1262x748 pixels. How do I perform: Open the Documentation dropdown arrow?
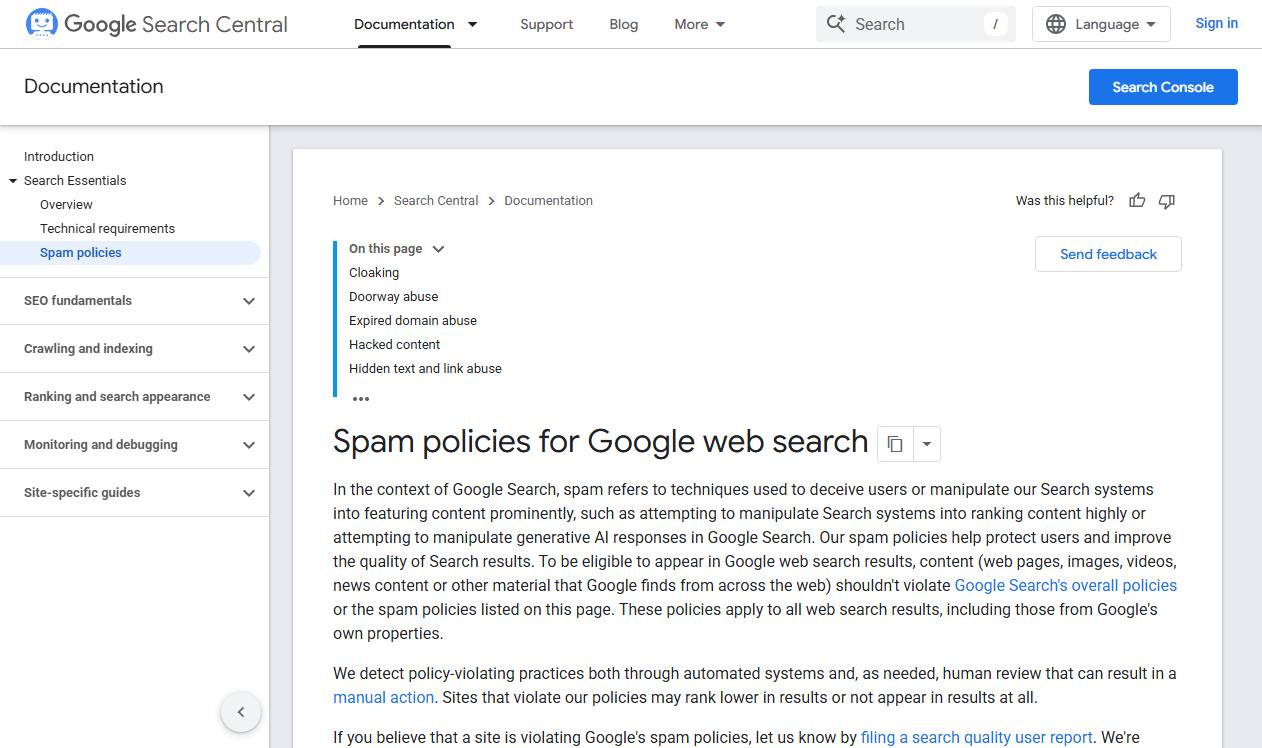click(x=473, y=24)
